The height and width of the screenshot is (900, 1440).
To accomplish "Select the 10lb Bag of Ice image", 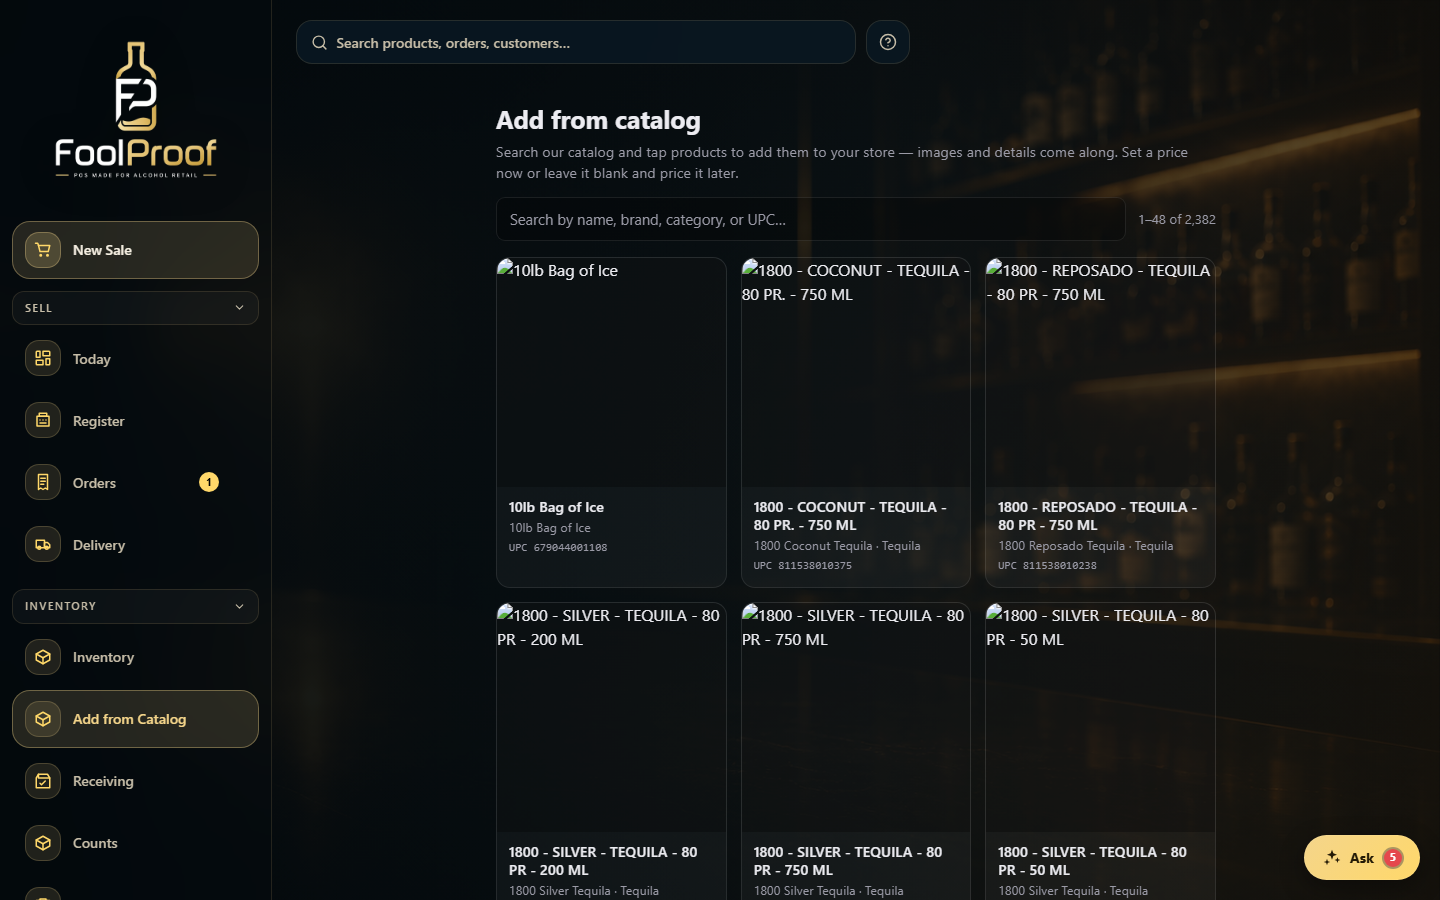I will (611, 373).
